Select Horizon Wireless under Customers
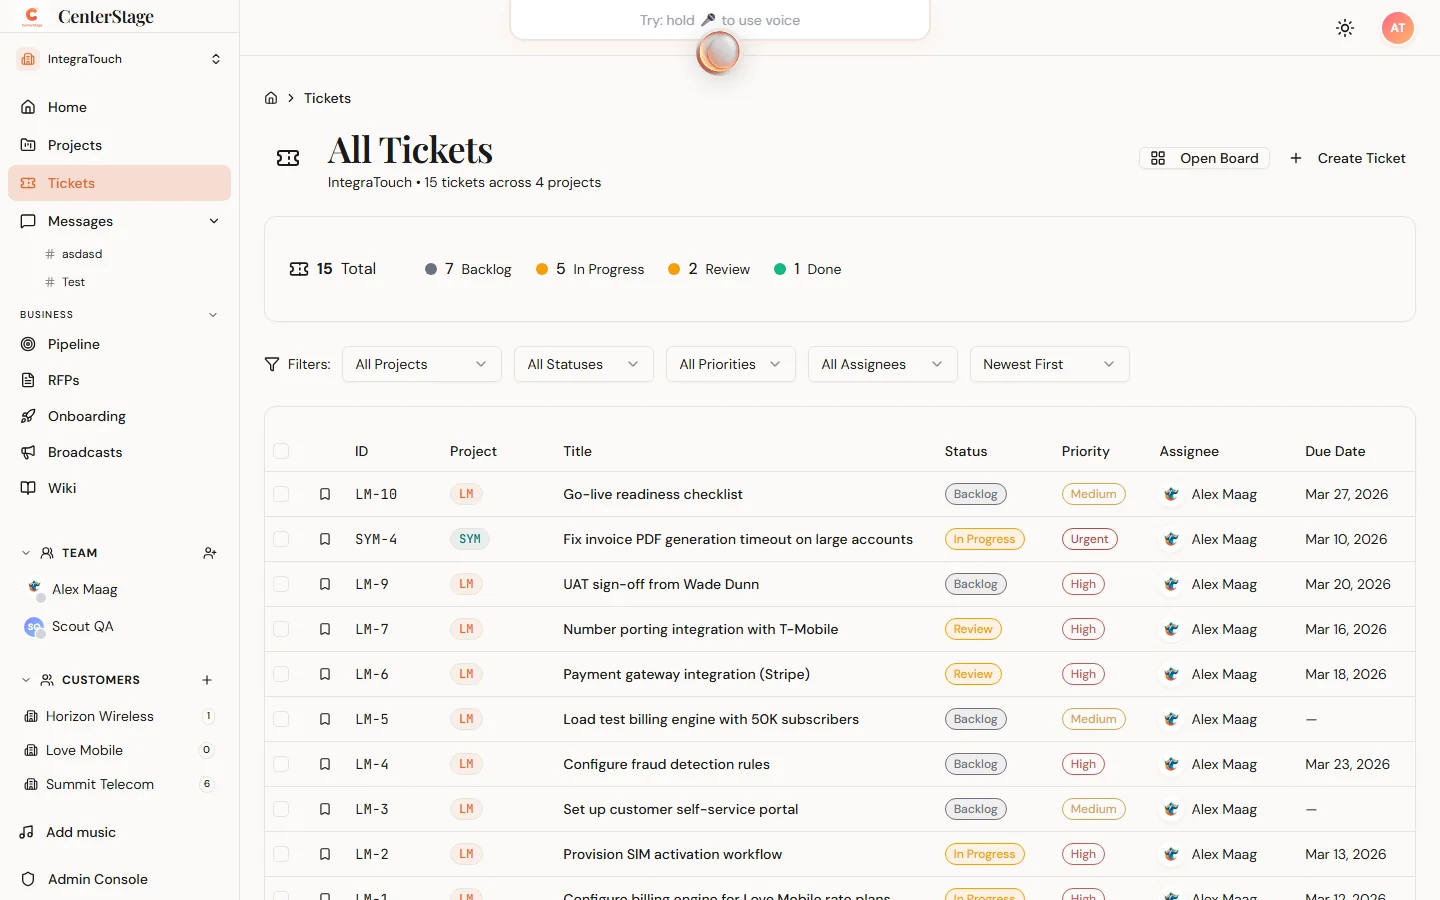The width and height of the screenshot is (1440, 900). (100, 716)
